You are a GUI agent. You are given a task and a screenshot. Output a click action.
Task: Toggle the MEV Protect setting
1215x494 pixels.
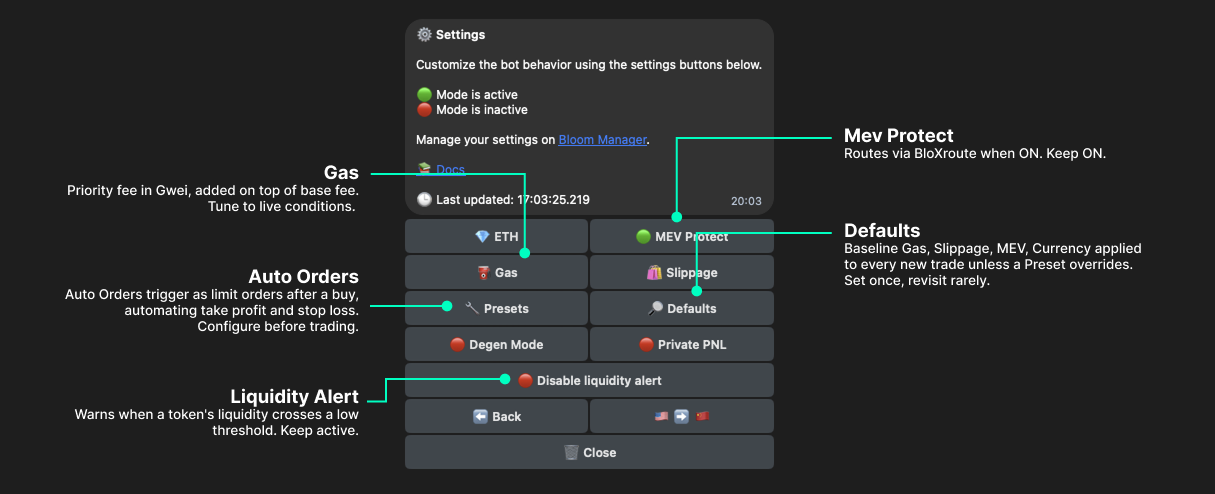681,237
